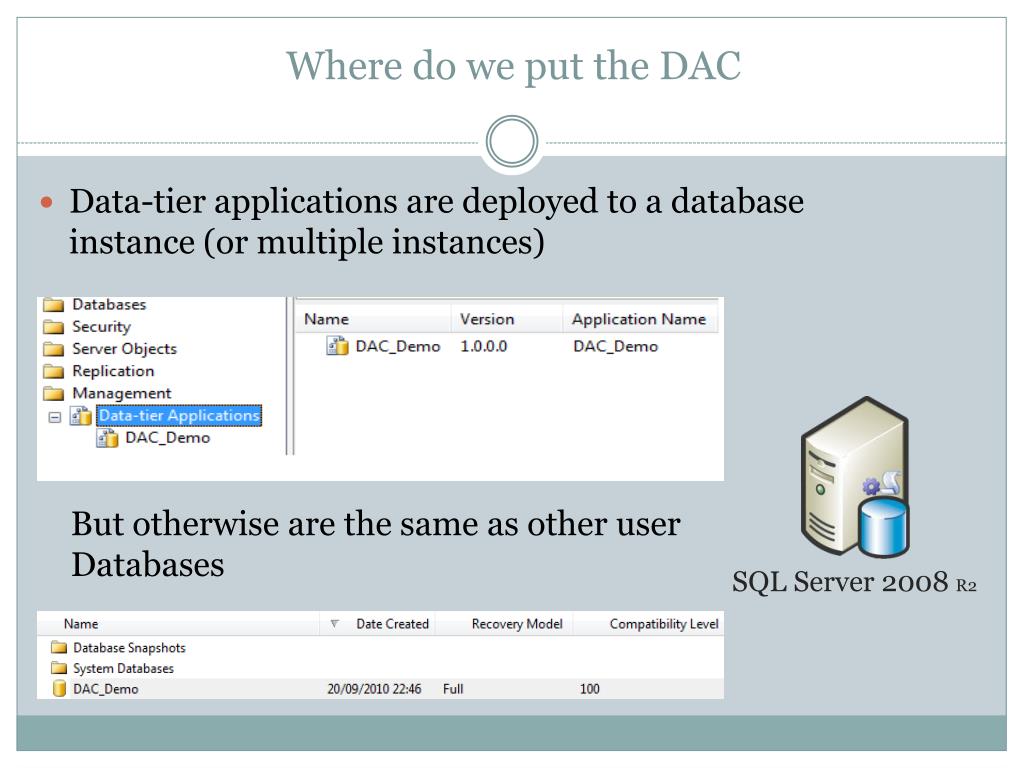Screen dimensions: 1024x768
Task: Select the Database Snapshots row
Action: point(129,647)
